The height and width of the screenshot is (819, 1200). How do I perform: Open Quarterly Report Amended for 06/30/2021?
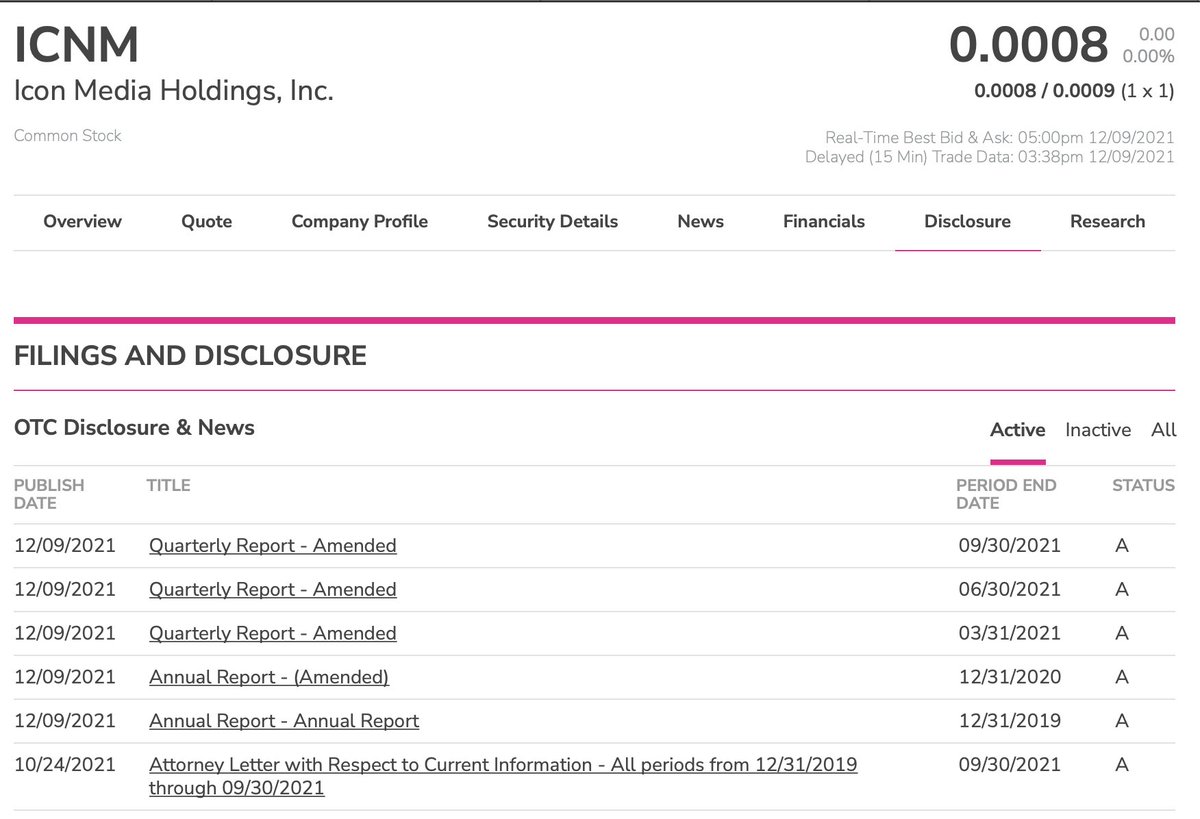coord(273,590)
